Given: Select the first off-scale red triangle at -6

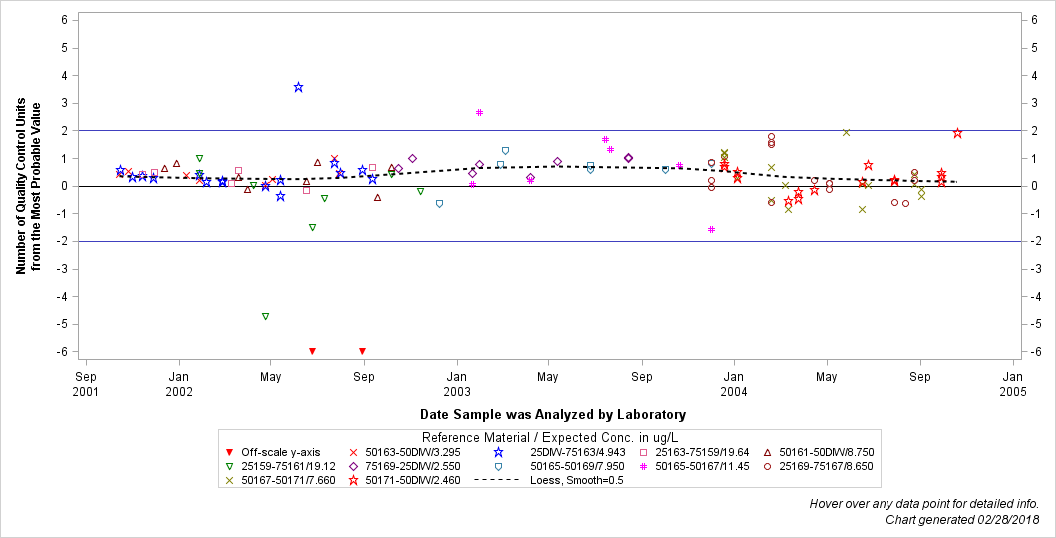Looking at the screenshot, I should click(x=312, y=351).
